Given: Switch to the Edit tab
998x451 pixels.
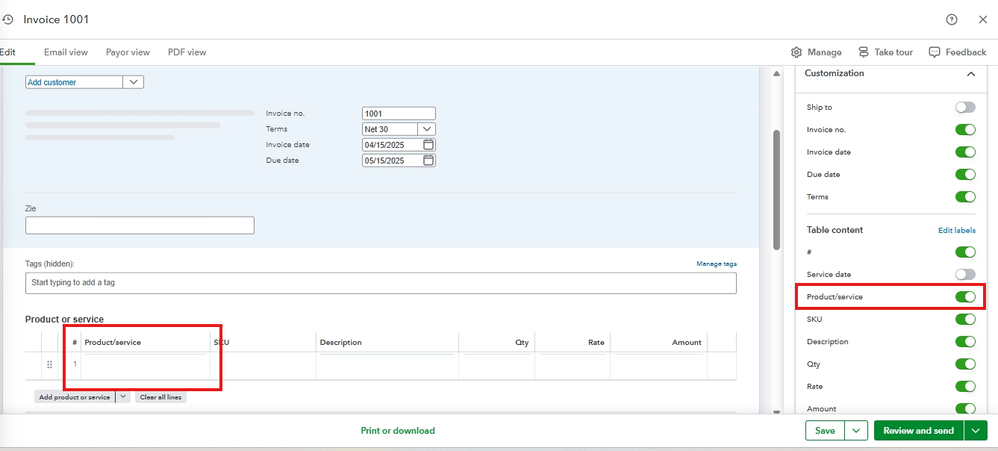Looking at the screenshot, I should pos(8,52).
